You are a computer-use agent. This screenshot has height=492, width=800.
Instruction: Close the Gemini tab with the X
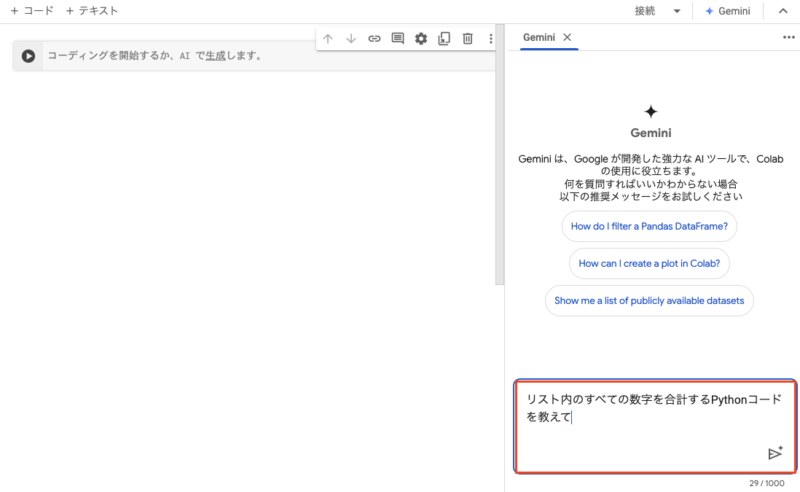coord(567,37)
